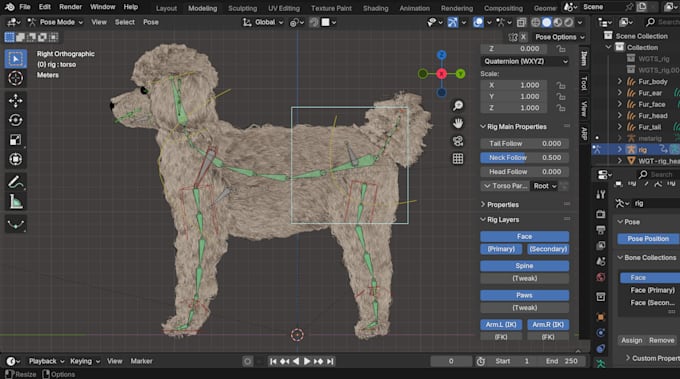Choose the Measure tool
Image resolution: width=680 pixels, height=379 pixels.
click(16, 202)
